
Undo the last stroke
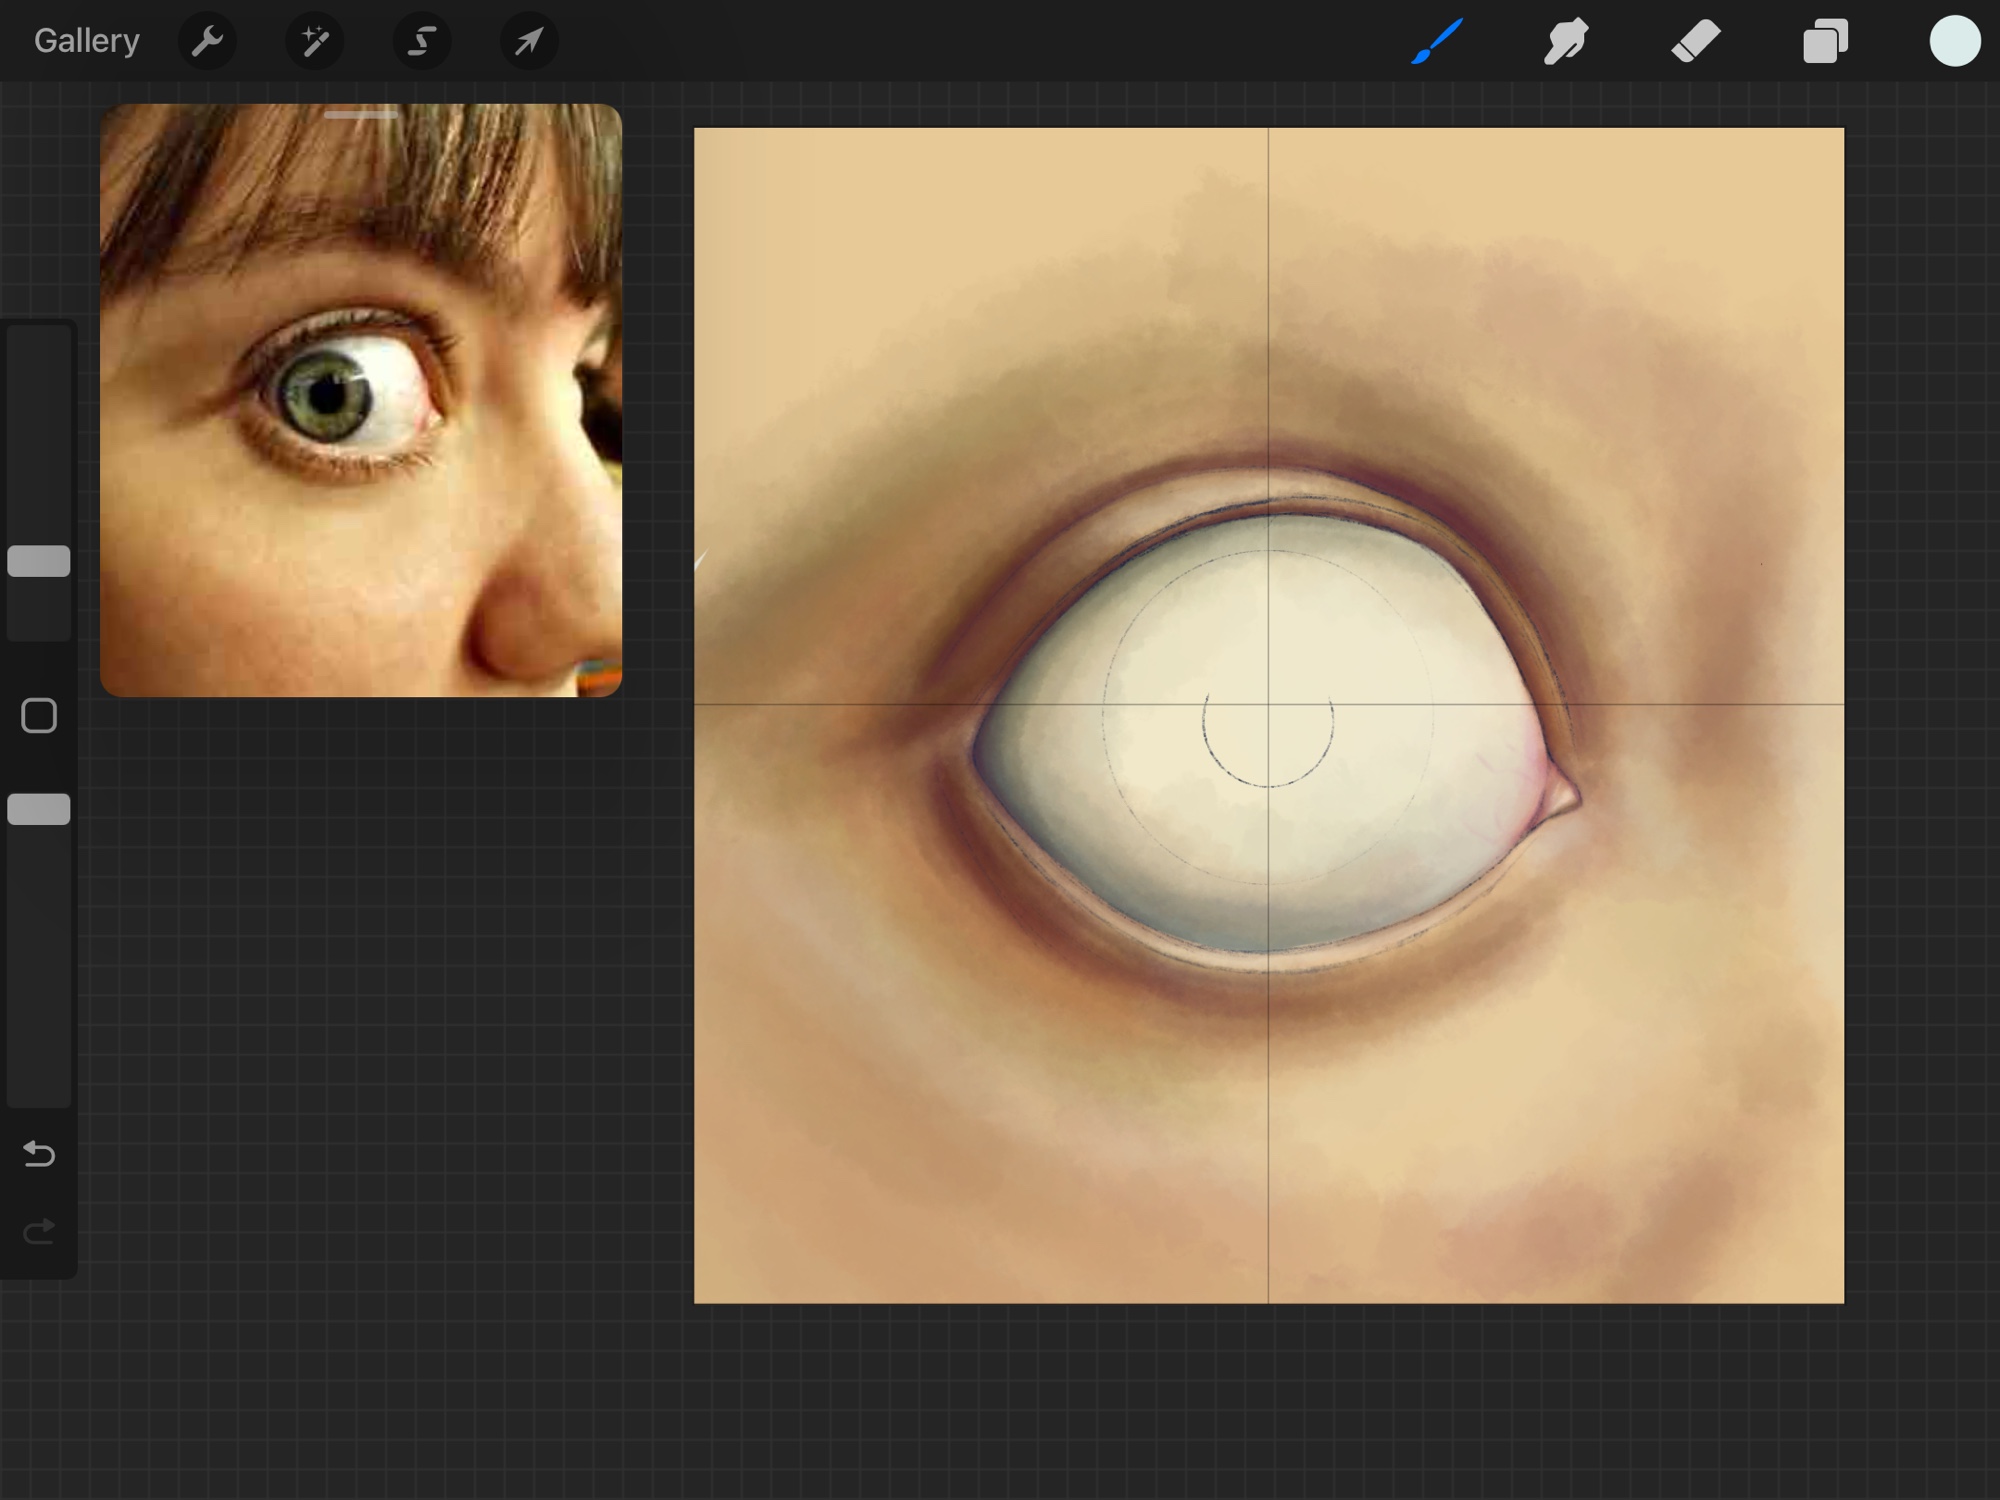[39, 1154]
